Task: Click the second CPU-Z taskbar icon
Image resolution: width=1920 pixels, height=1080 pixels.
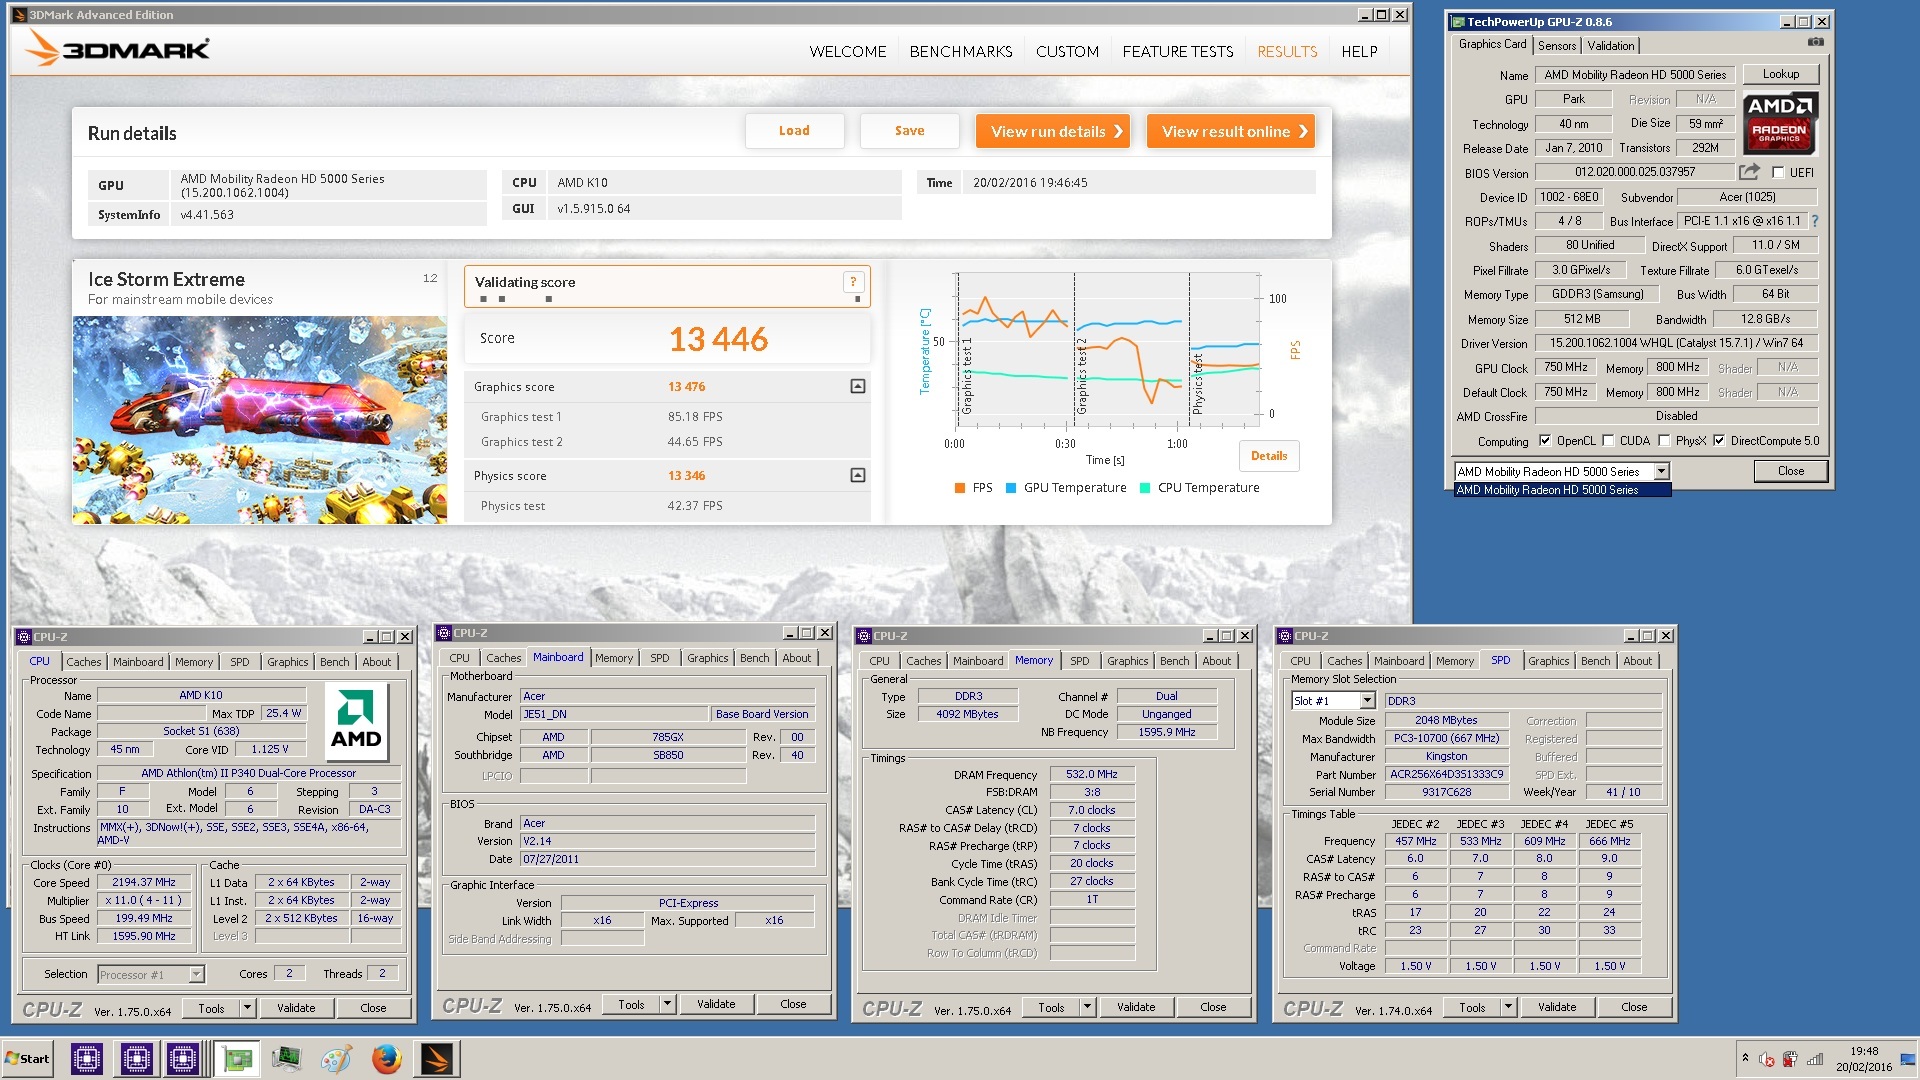Action: point(136,1058)
